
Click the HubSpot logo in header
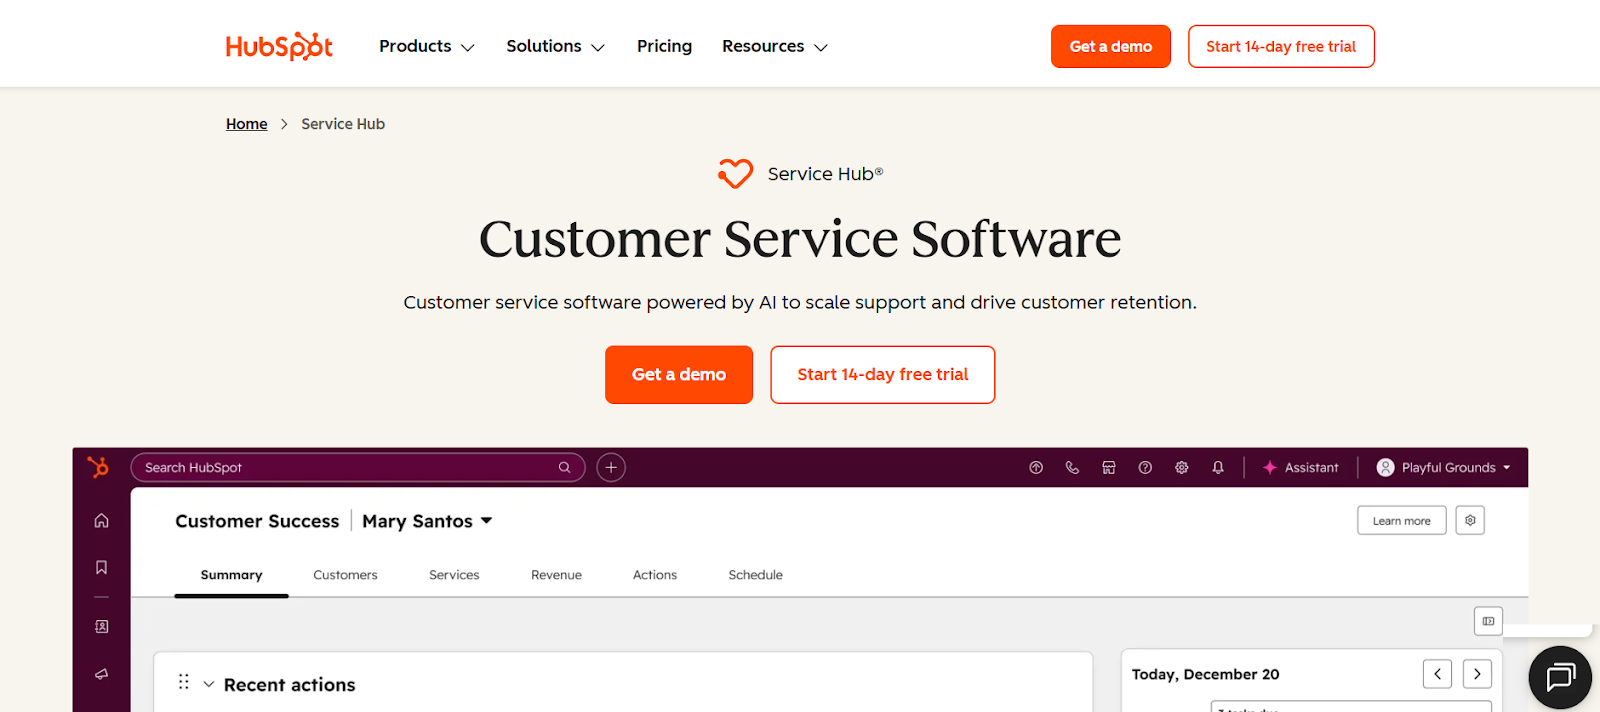[279, 46]
